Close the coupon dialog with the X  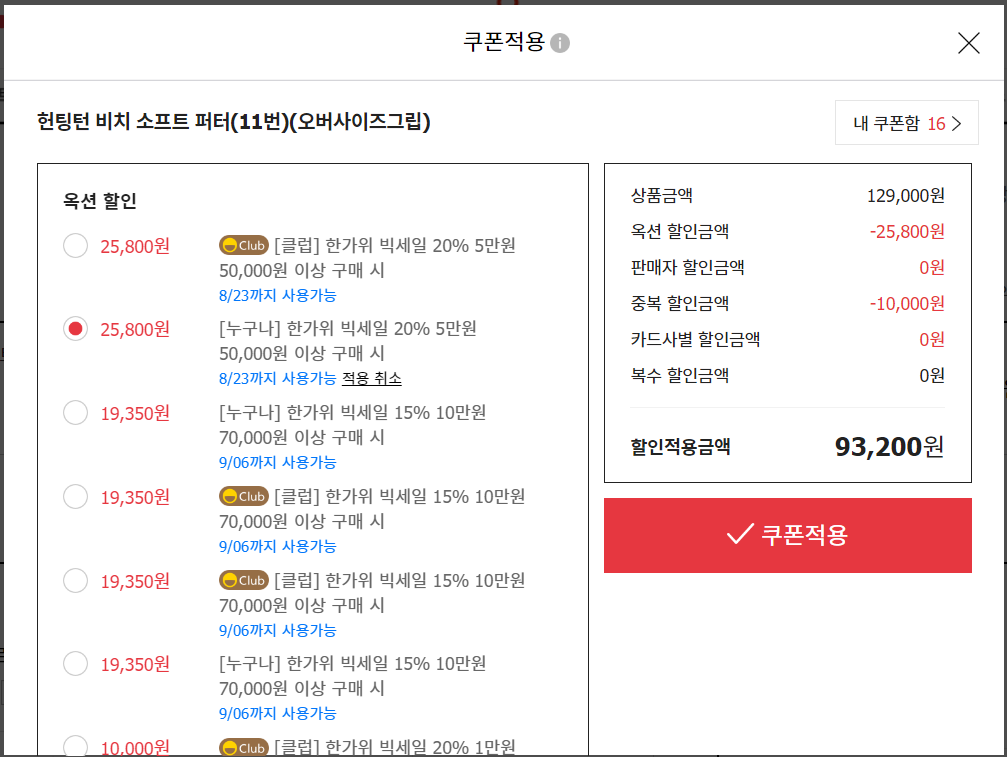[x=968, y=43]
